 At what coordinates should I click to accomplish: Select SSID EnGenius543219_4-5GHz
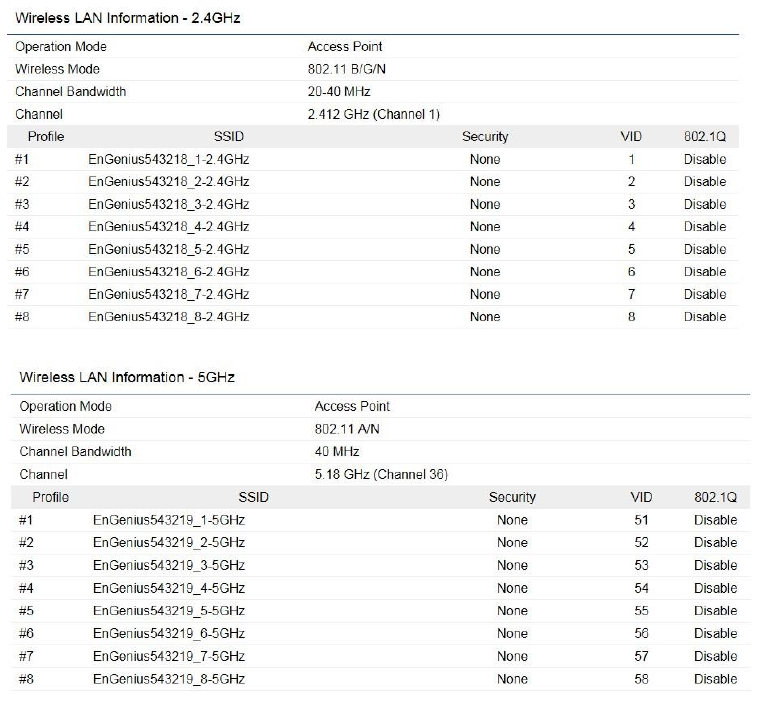[x=169, y=588]
